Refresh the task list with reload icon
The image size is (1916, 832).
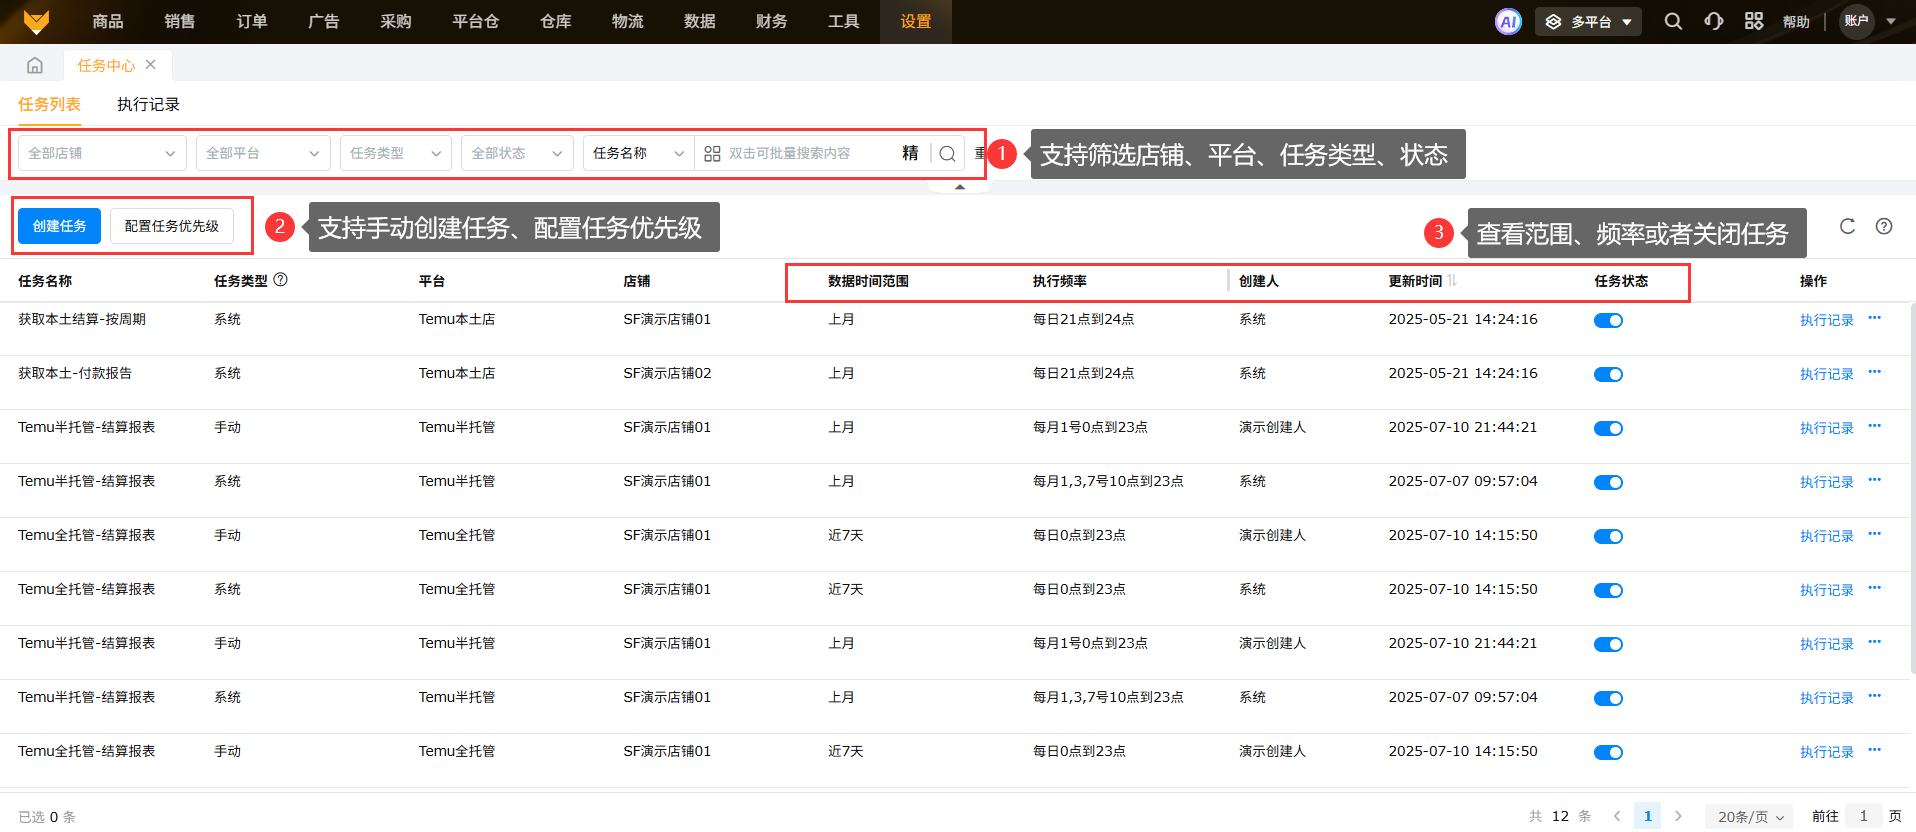coord(1847,226)
